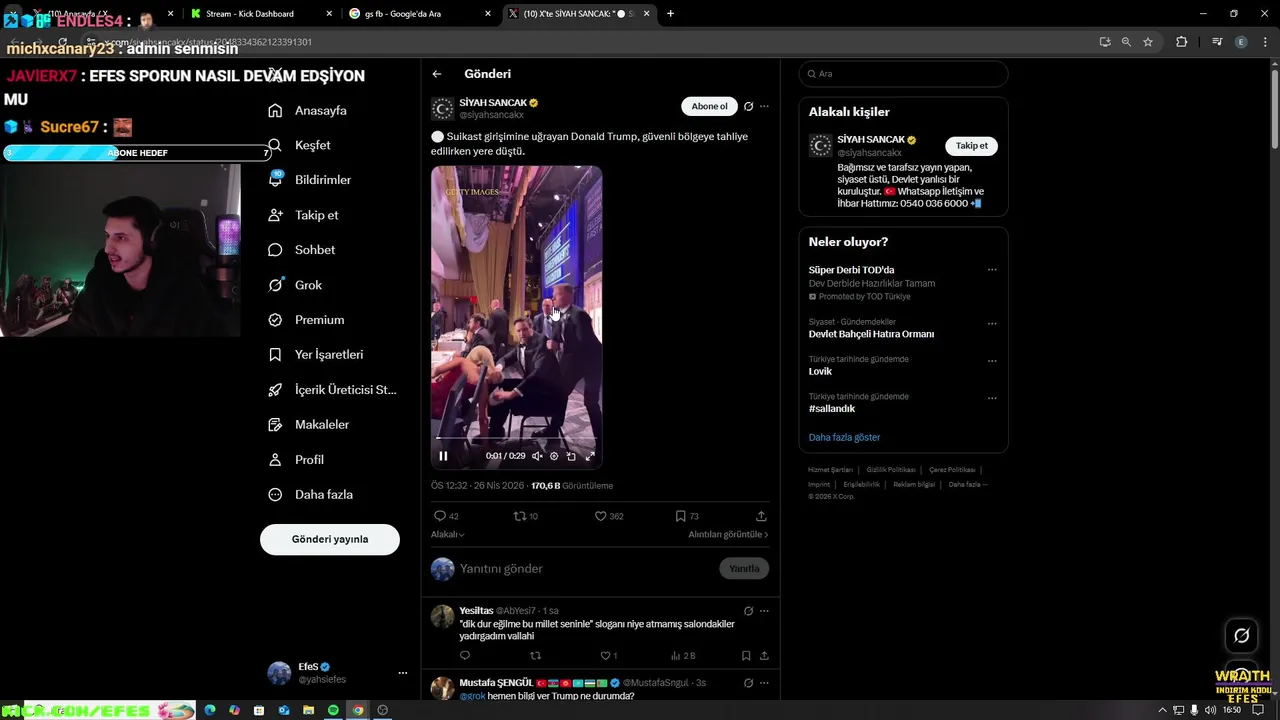This screenshot has height=720, width=1280.
Task: Like Yesiltas comment
Action: coord(609,656)
